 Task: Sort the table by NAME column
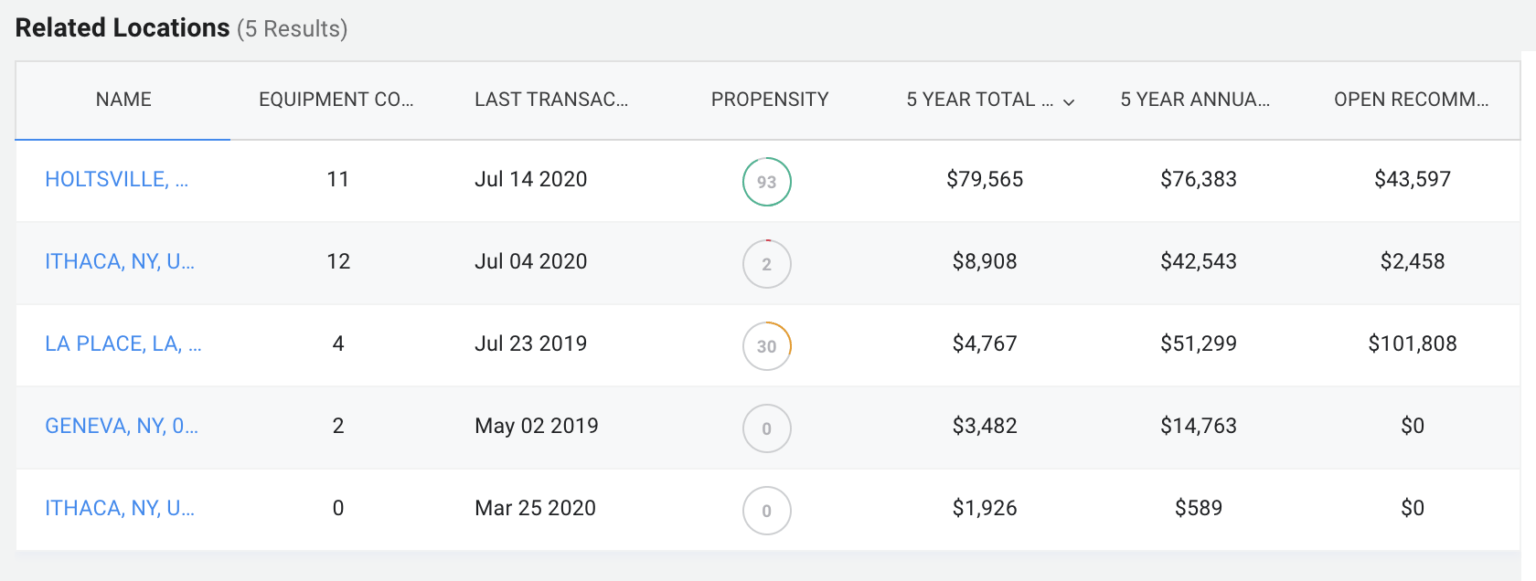click(123, 99)
